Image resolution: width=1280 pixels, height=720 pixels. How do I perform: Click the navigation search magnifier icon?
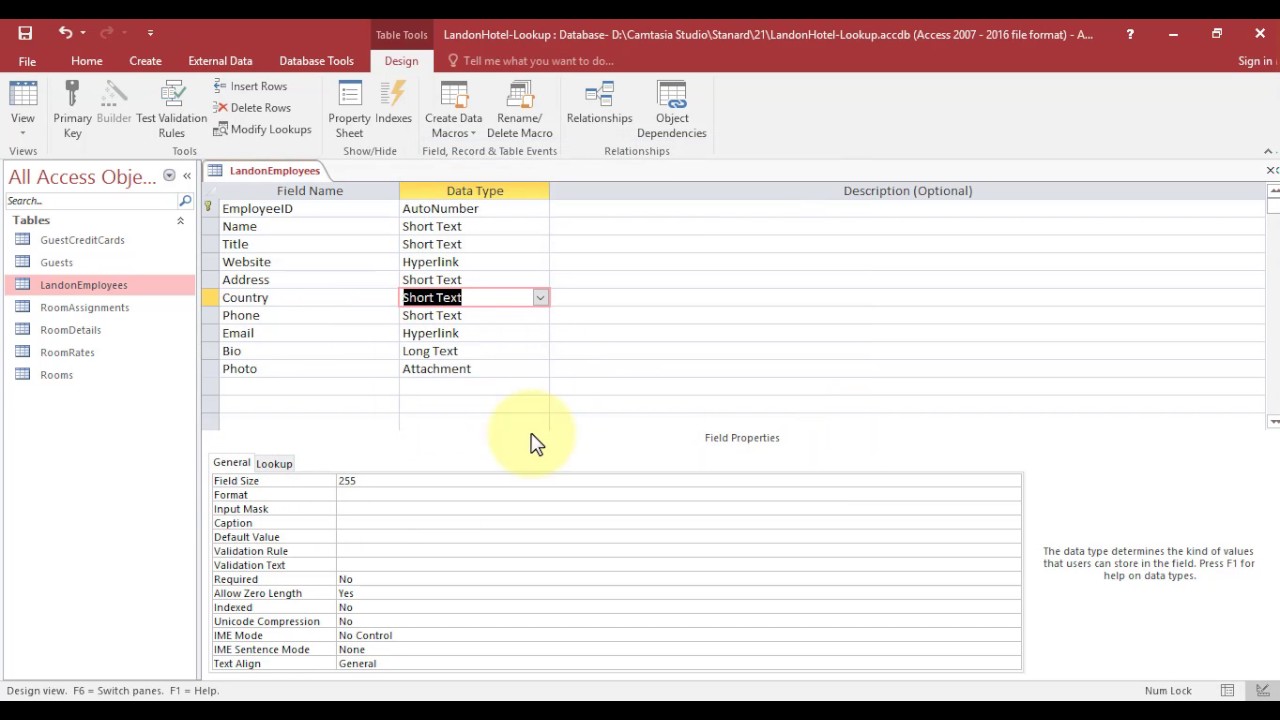(x=185, y=201)
